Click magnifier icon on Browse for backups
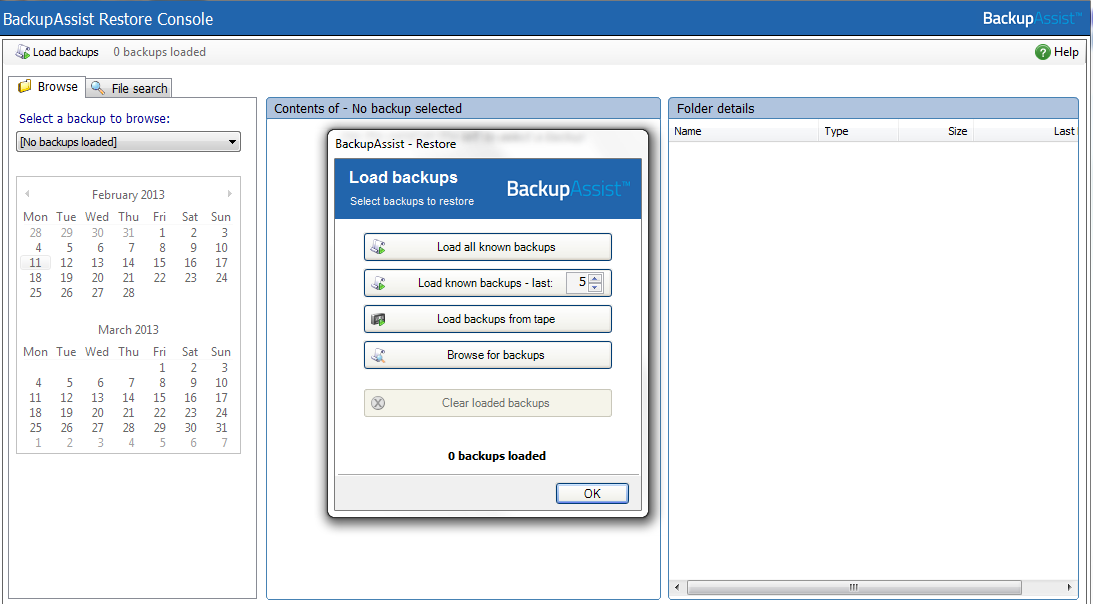 pos(379,355)
